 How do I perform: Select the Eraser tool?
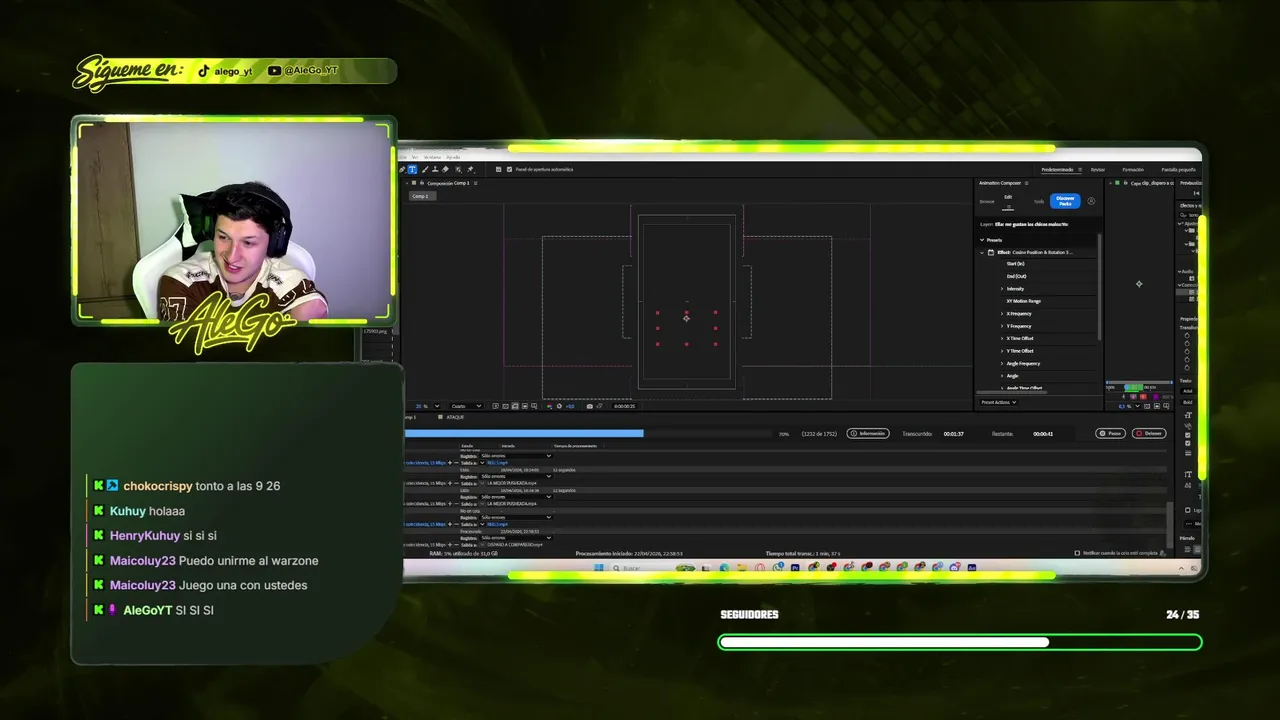[x=445, y=169]
